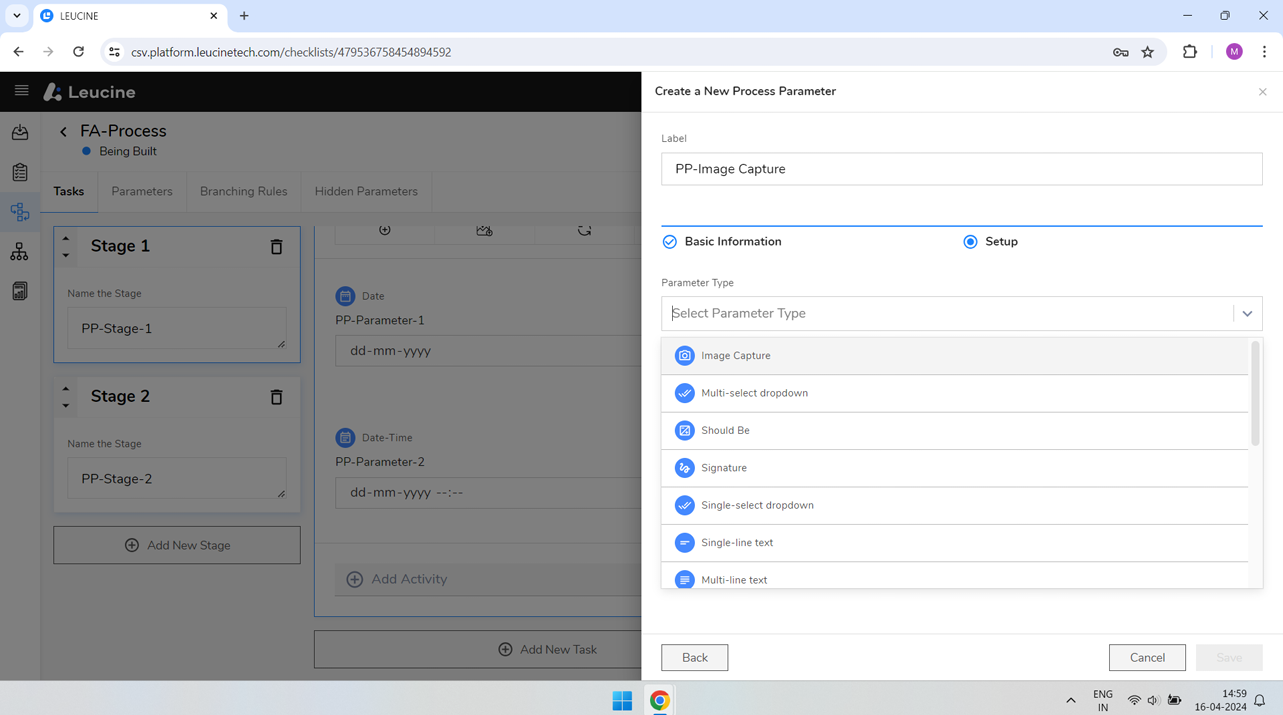This screenshot has height=715, width=1283.
Task: Choose Should Be parameter type
Action: tap(955, 431)
